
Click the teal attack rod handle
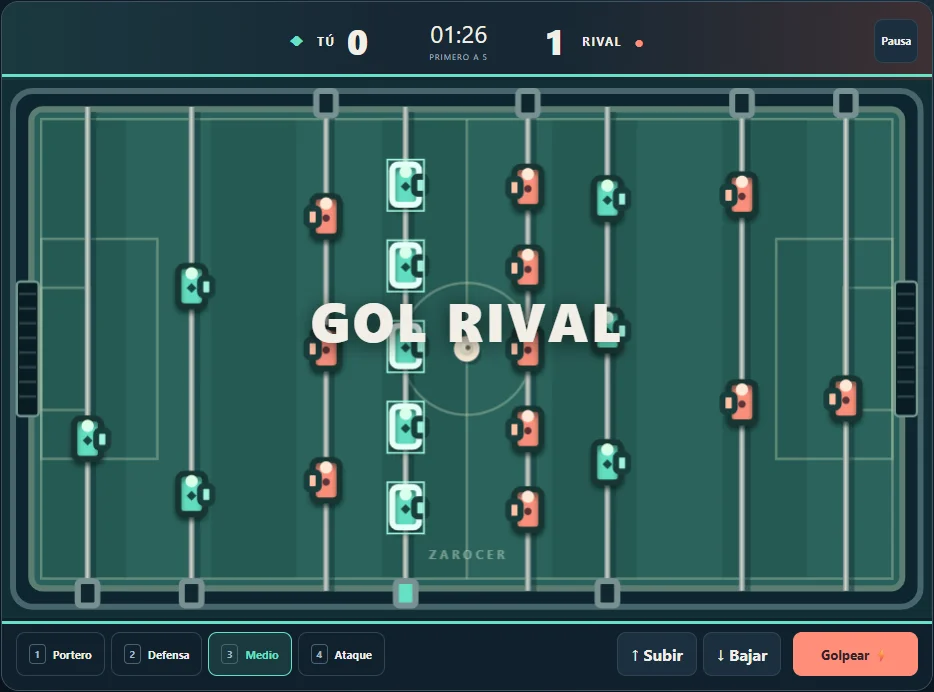click(608, 593)
